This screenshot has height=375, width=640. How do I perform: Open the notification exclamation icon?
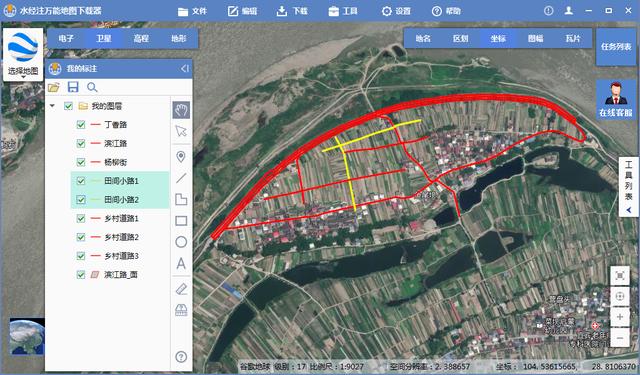click(x=549, y=11)
